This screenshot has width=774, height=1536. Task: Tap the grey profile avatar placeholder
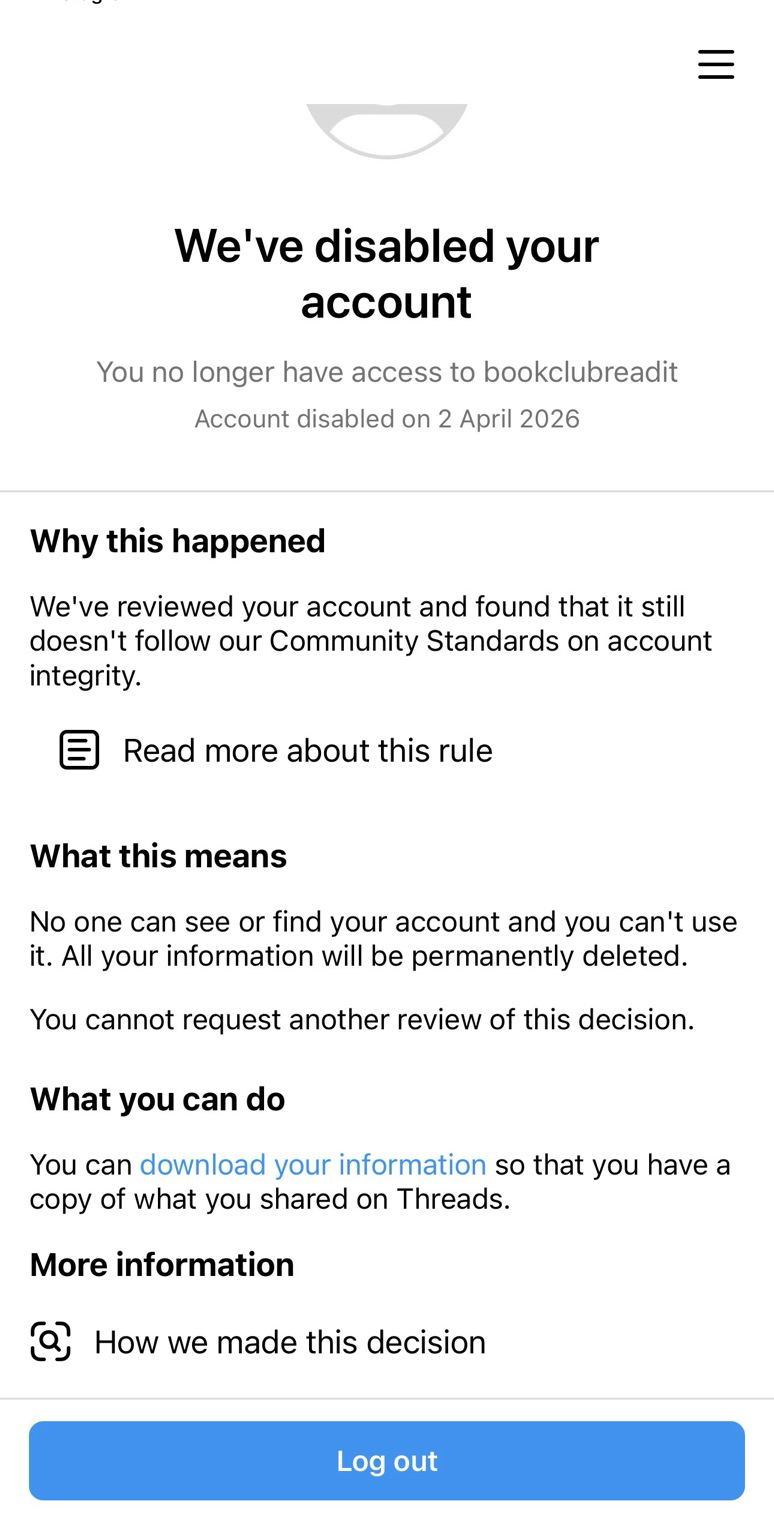(387, 129)
